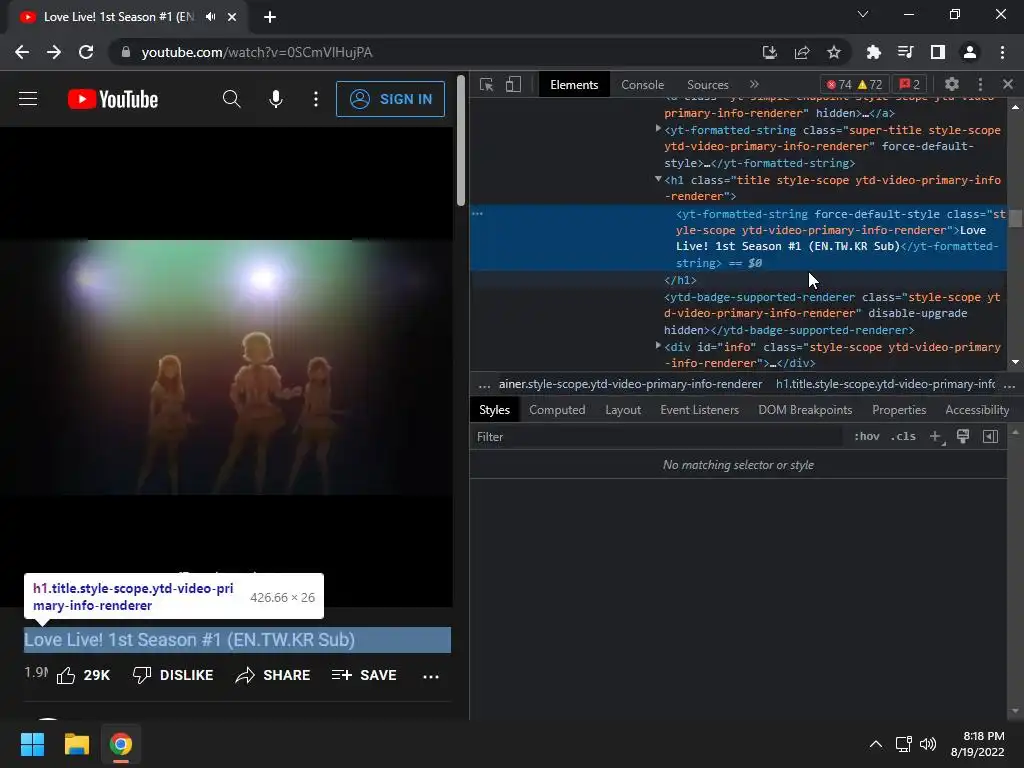Toggle rendering emulations paintbrush icon
Image resolution: width=1024 pixels, height=768 pixels.
[963, 436]
